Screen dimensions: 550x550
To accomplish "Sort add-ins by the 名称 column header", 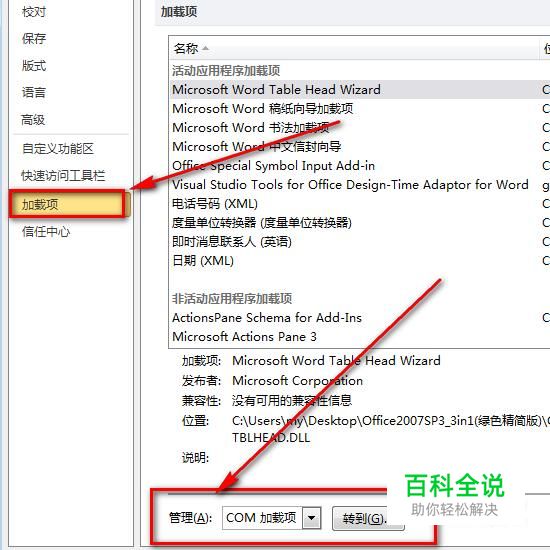I will point(354,48).
